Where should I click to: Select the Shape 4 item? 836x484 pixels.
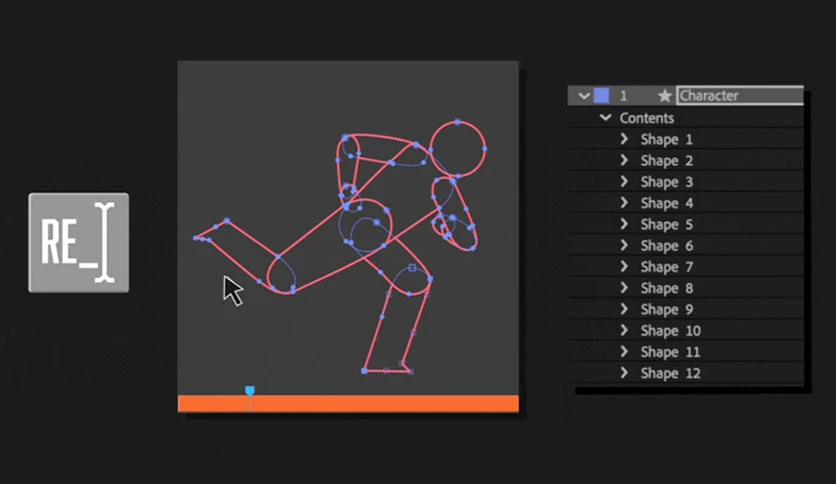point(666,203)
